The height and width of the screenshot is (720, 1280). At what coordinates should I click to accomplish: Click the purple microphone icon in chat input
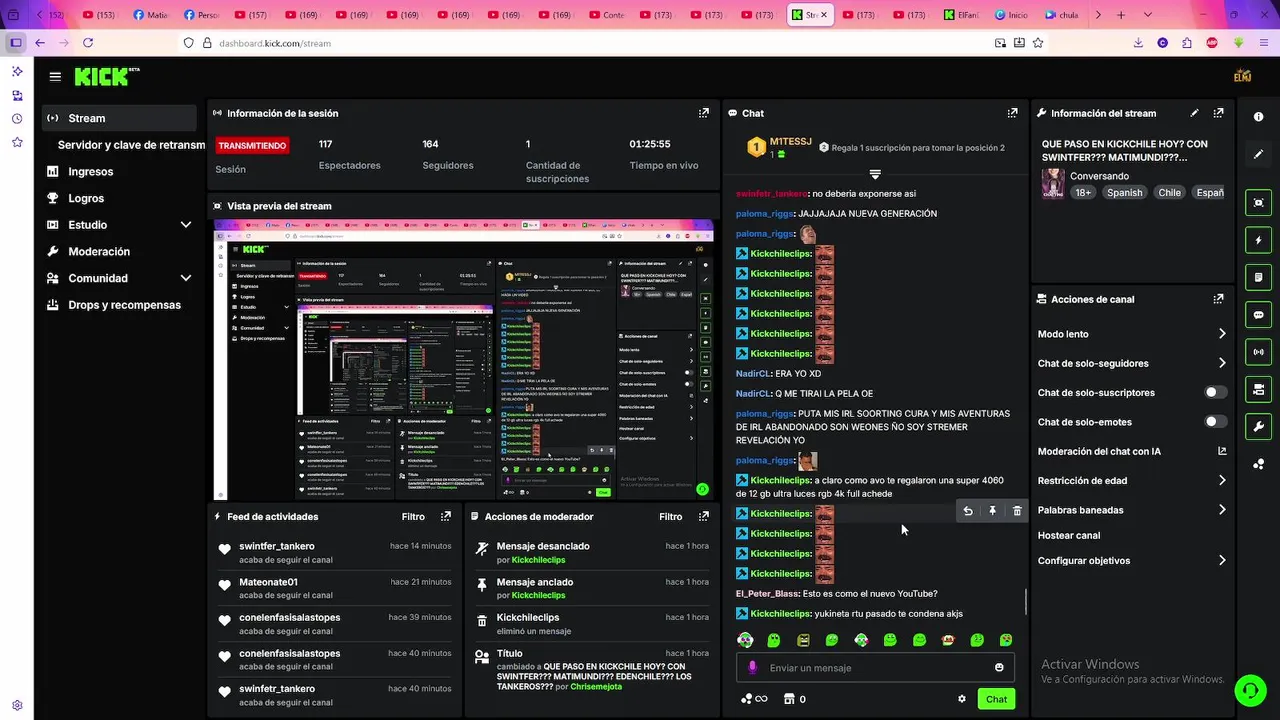coord(752,668)
